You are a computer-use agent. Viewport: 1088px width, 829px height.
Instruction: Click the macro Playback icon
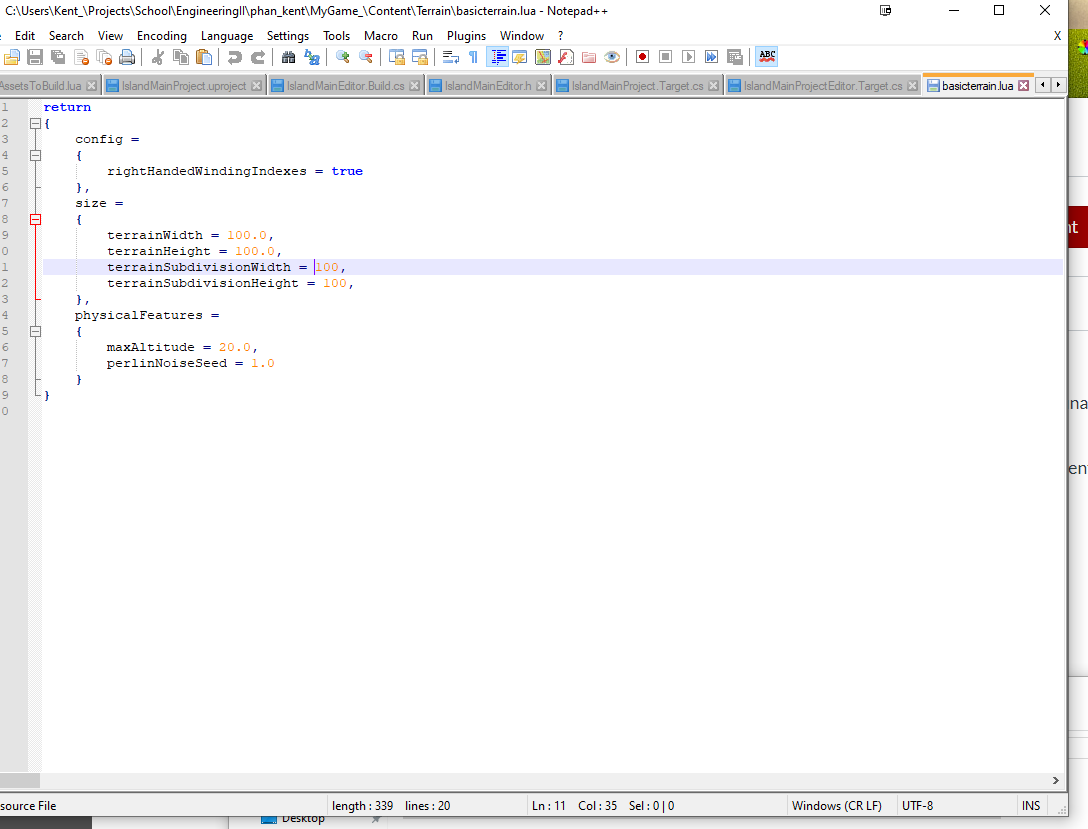point(688,57)
